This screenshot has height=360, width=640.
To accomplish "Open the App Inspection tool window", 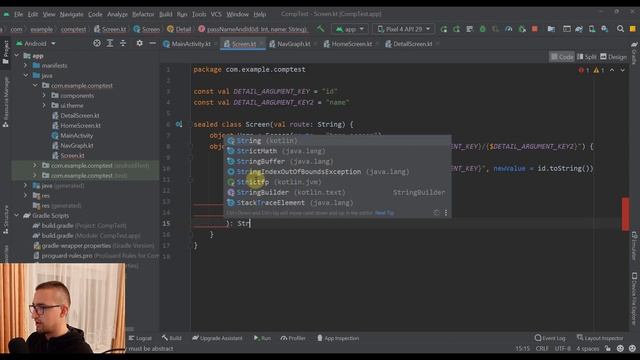I will click(x=338, y=338).
